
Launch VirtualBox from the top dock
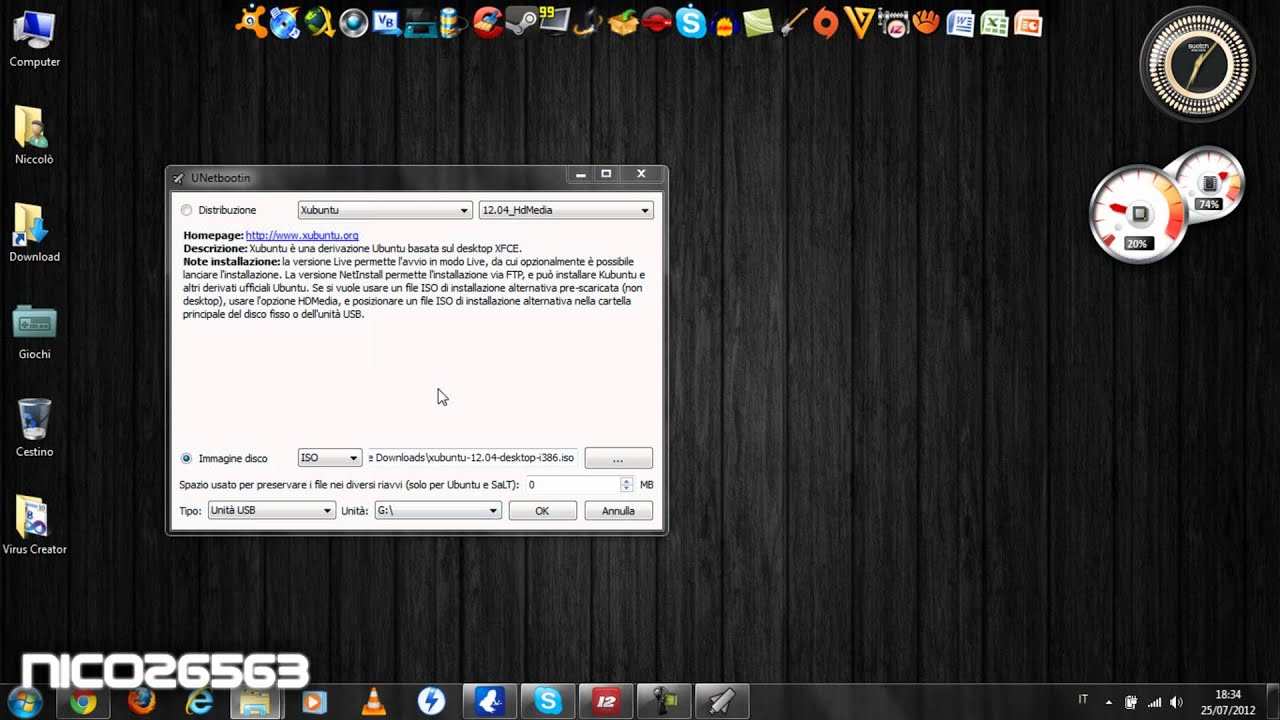387,22
